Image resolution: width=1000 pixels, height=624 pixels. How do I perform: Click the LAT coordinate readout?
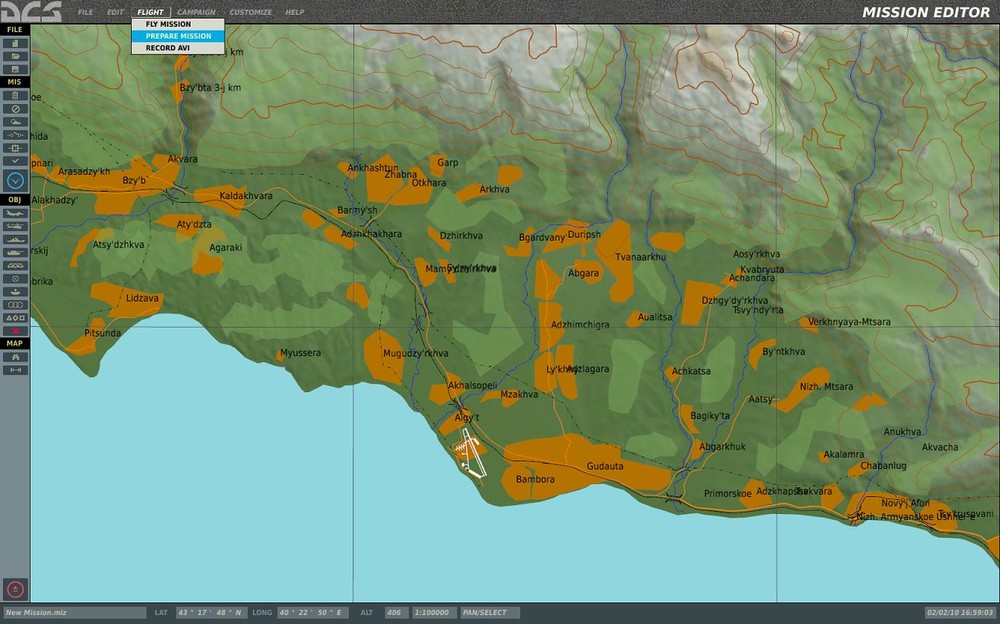212,613
